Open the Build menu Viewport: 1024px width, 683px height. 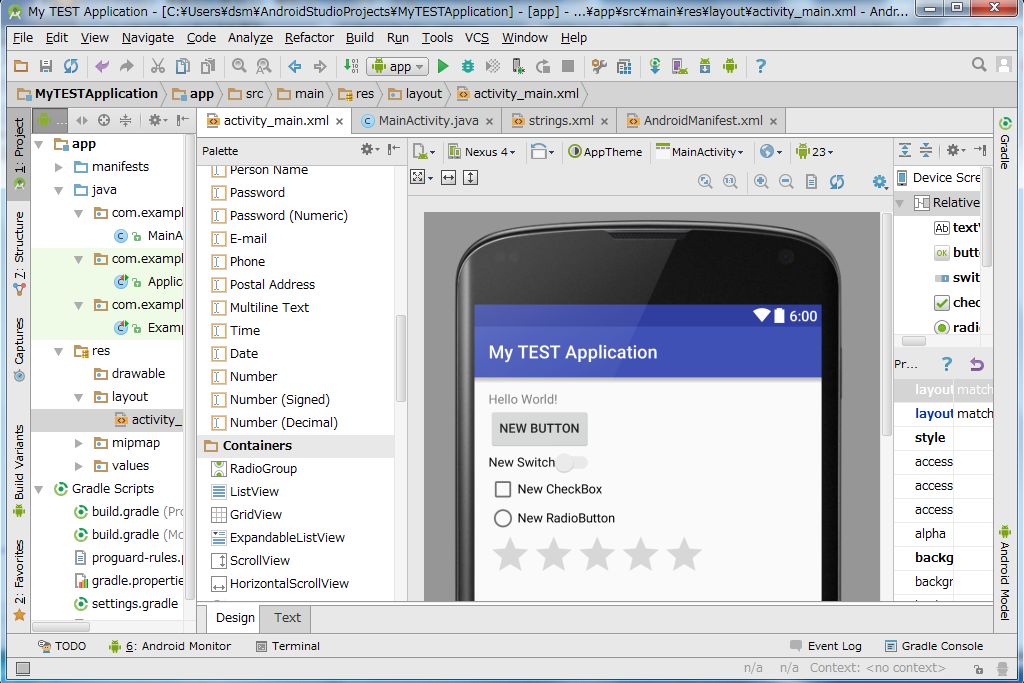coord(359,38)
